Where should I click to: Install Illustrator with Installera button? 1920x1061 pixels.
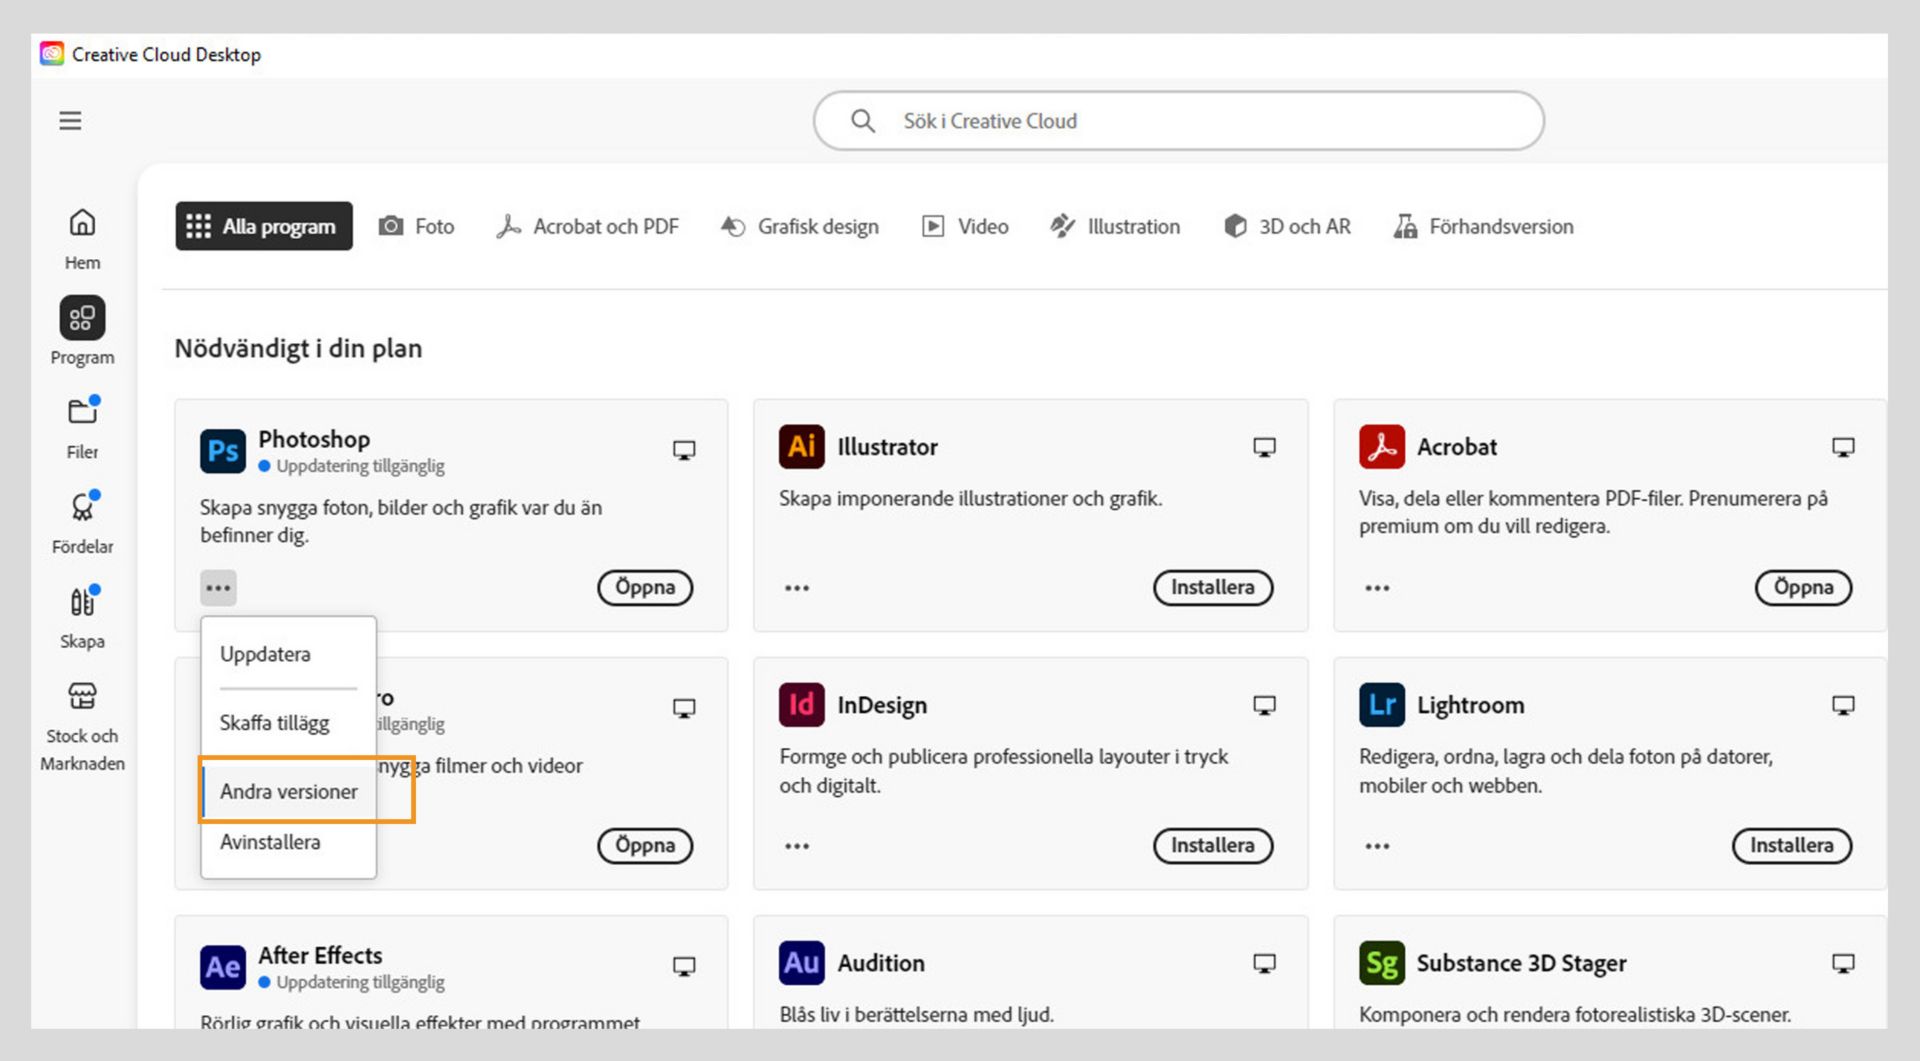tap(1212, 588)
